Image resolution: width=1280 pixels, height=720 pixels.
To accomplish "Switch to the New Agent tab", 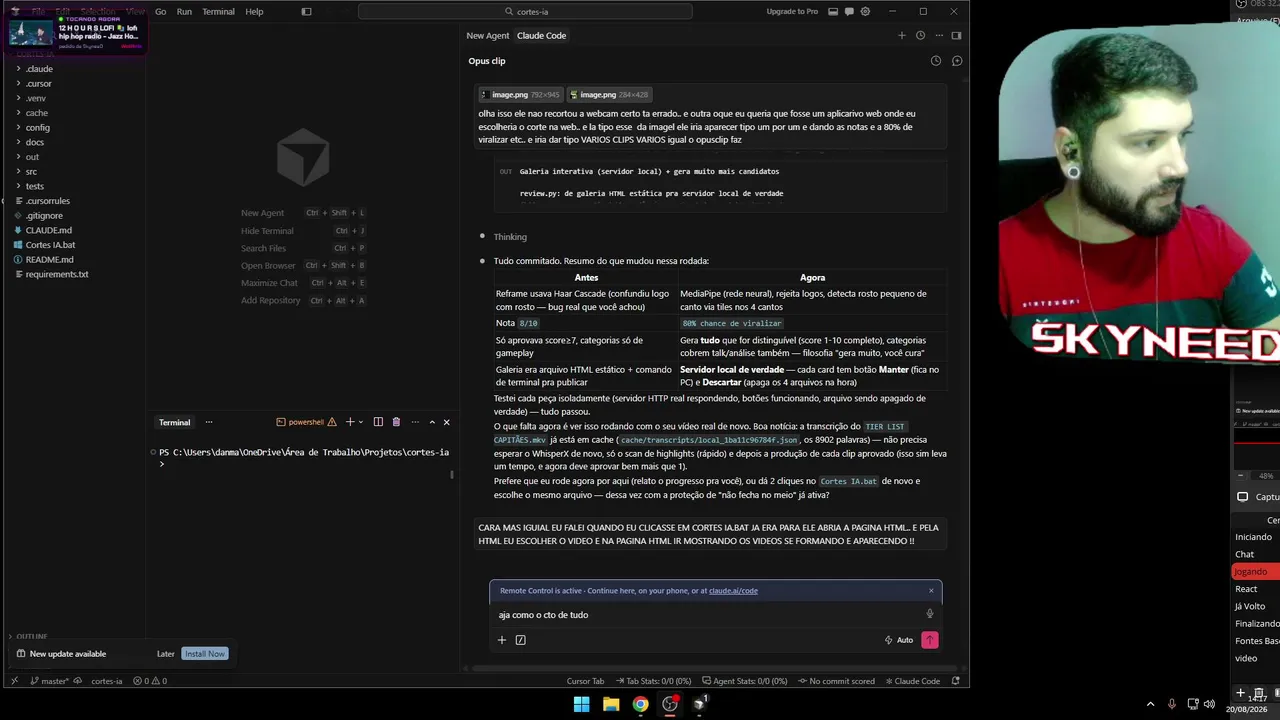I will (488, 36).
